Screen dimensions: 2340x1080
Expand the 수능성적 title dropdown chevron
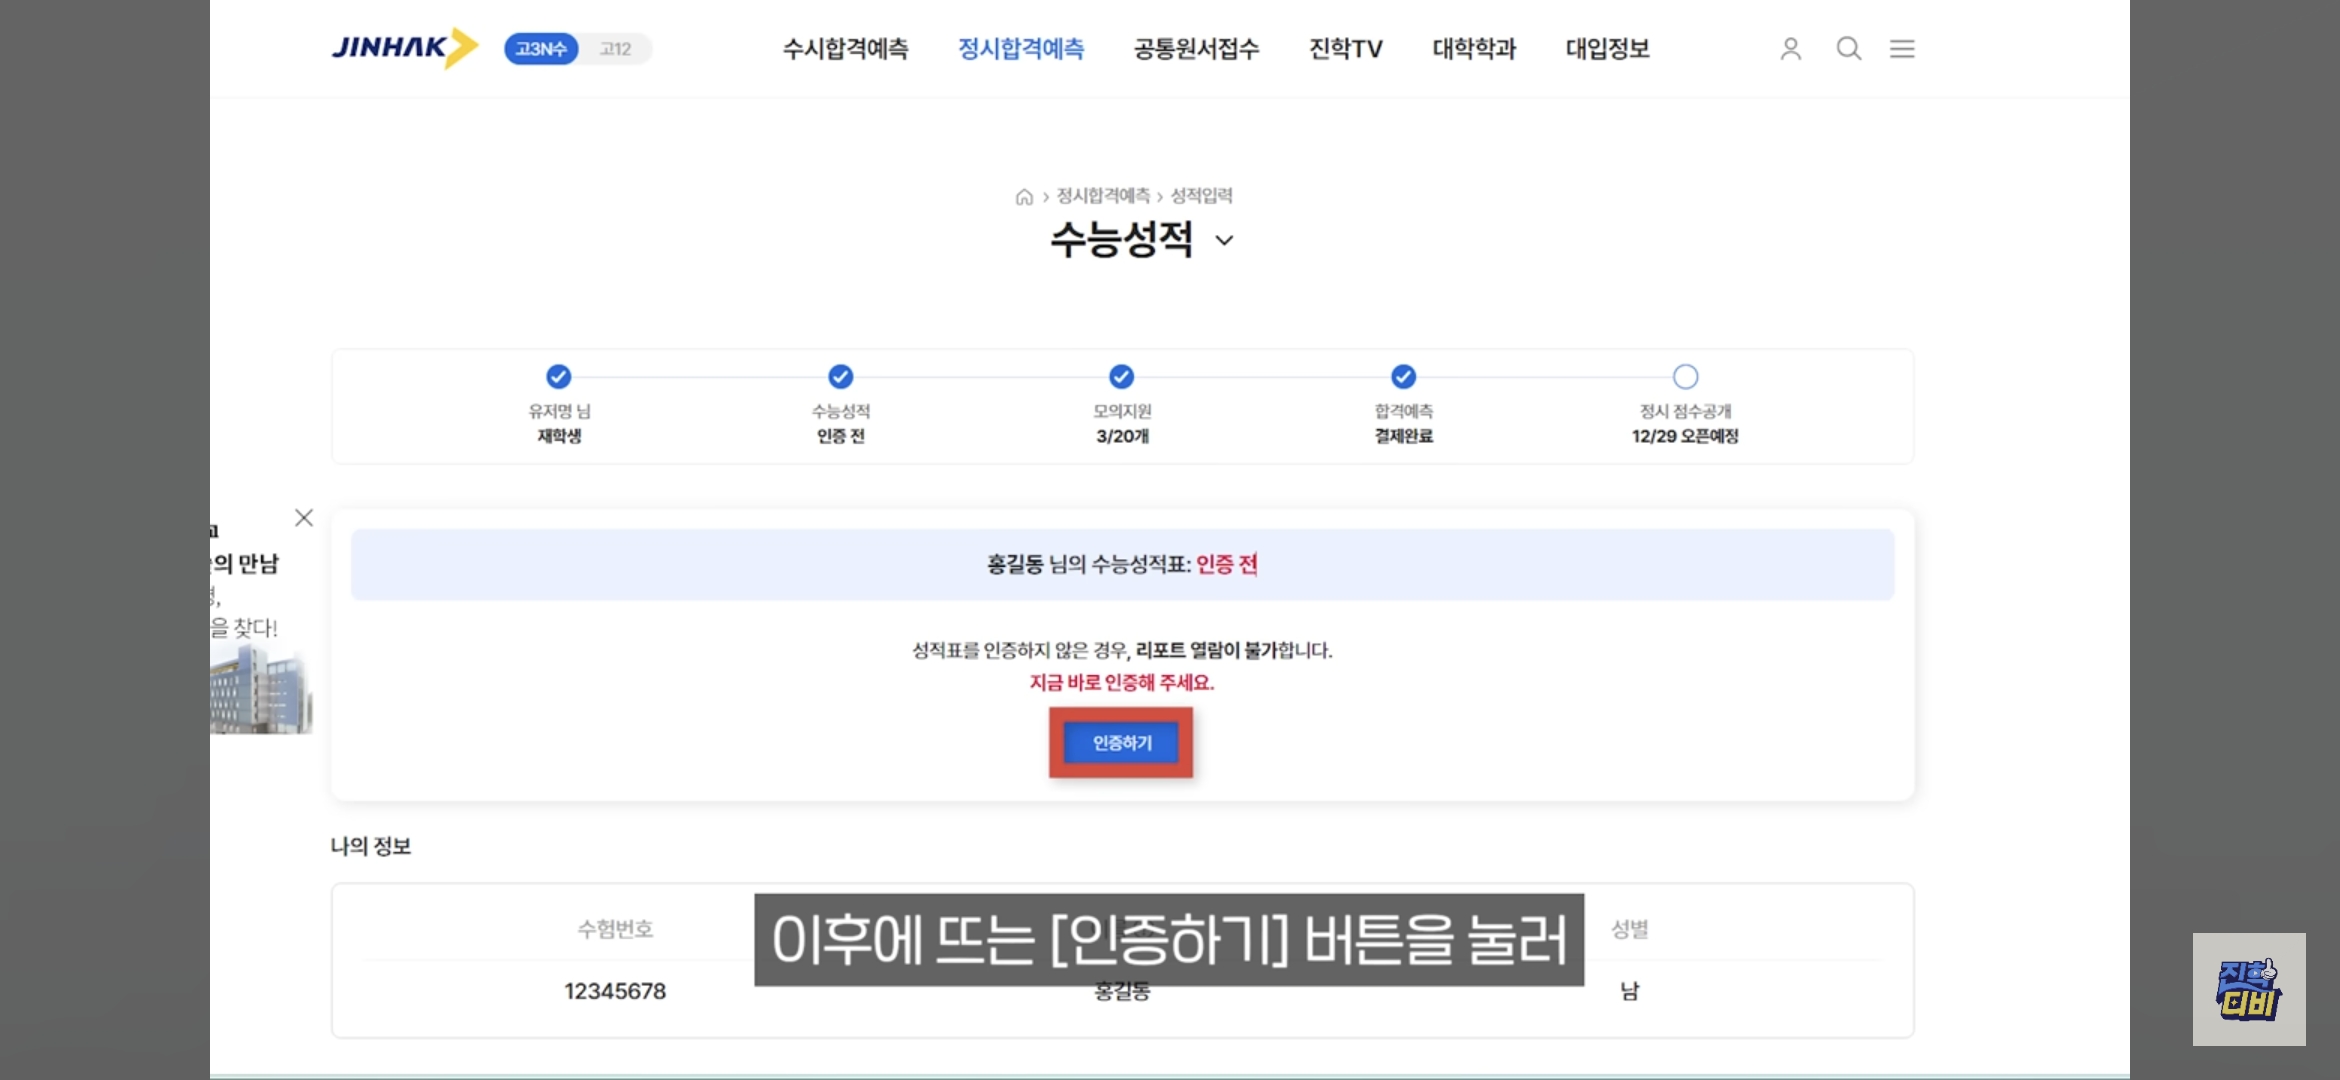click(1224, 240)
